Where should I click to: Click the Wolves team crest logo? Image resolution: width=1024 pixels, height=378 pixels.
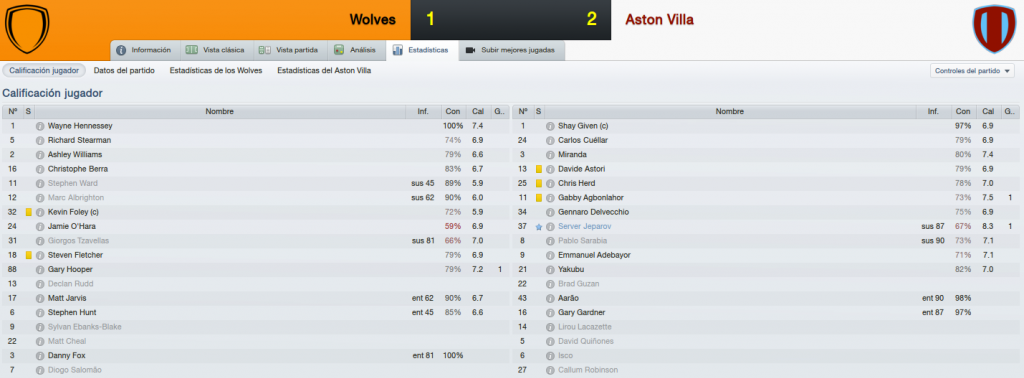pos(27,29)
